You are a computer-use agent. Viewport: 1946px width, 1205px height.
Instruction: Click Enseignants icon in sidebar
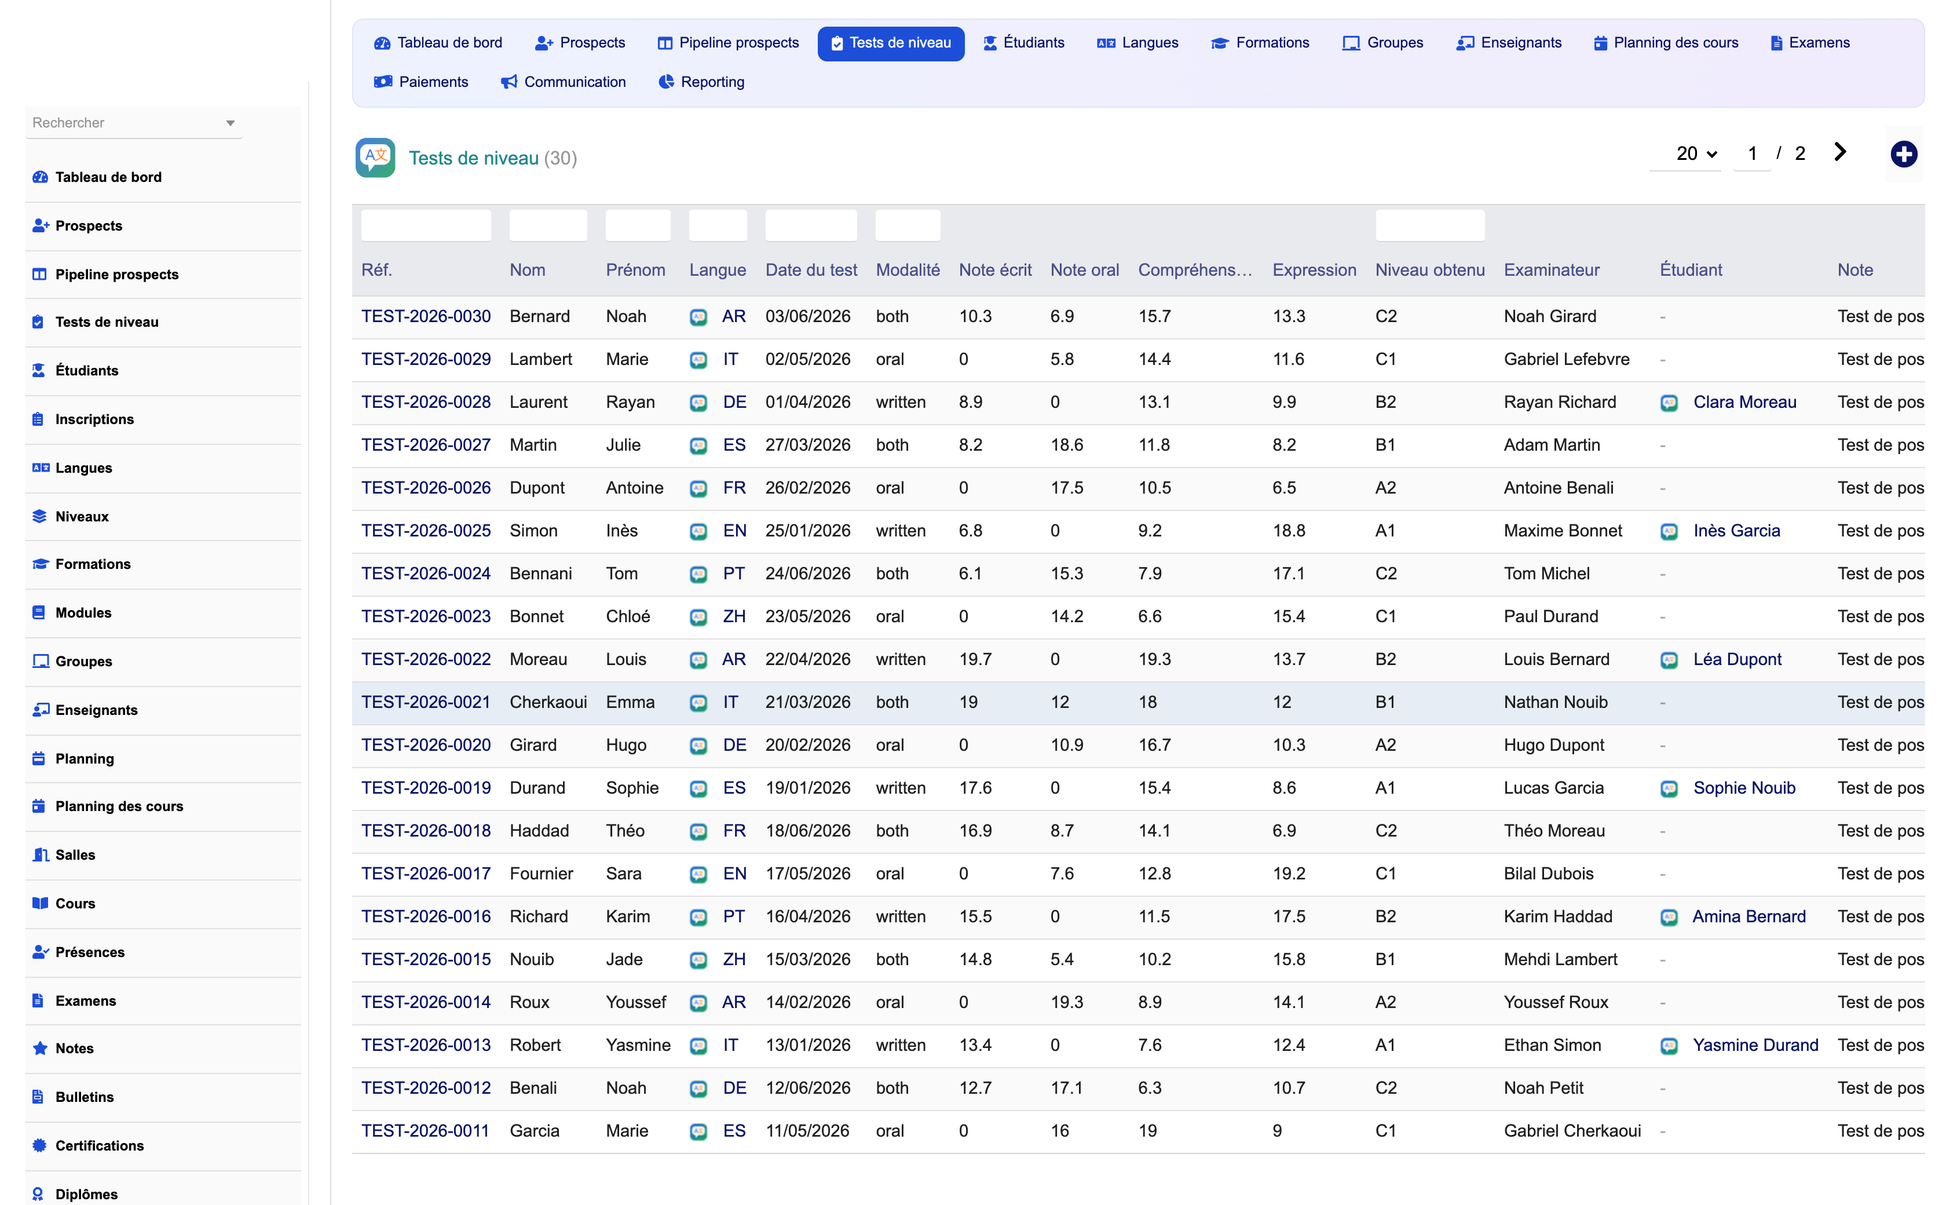coord(40,710)
